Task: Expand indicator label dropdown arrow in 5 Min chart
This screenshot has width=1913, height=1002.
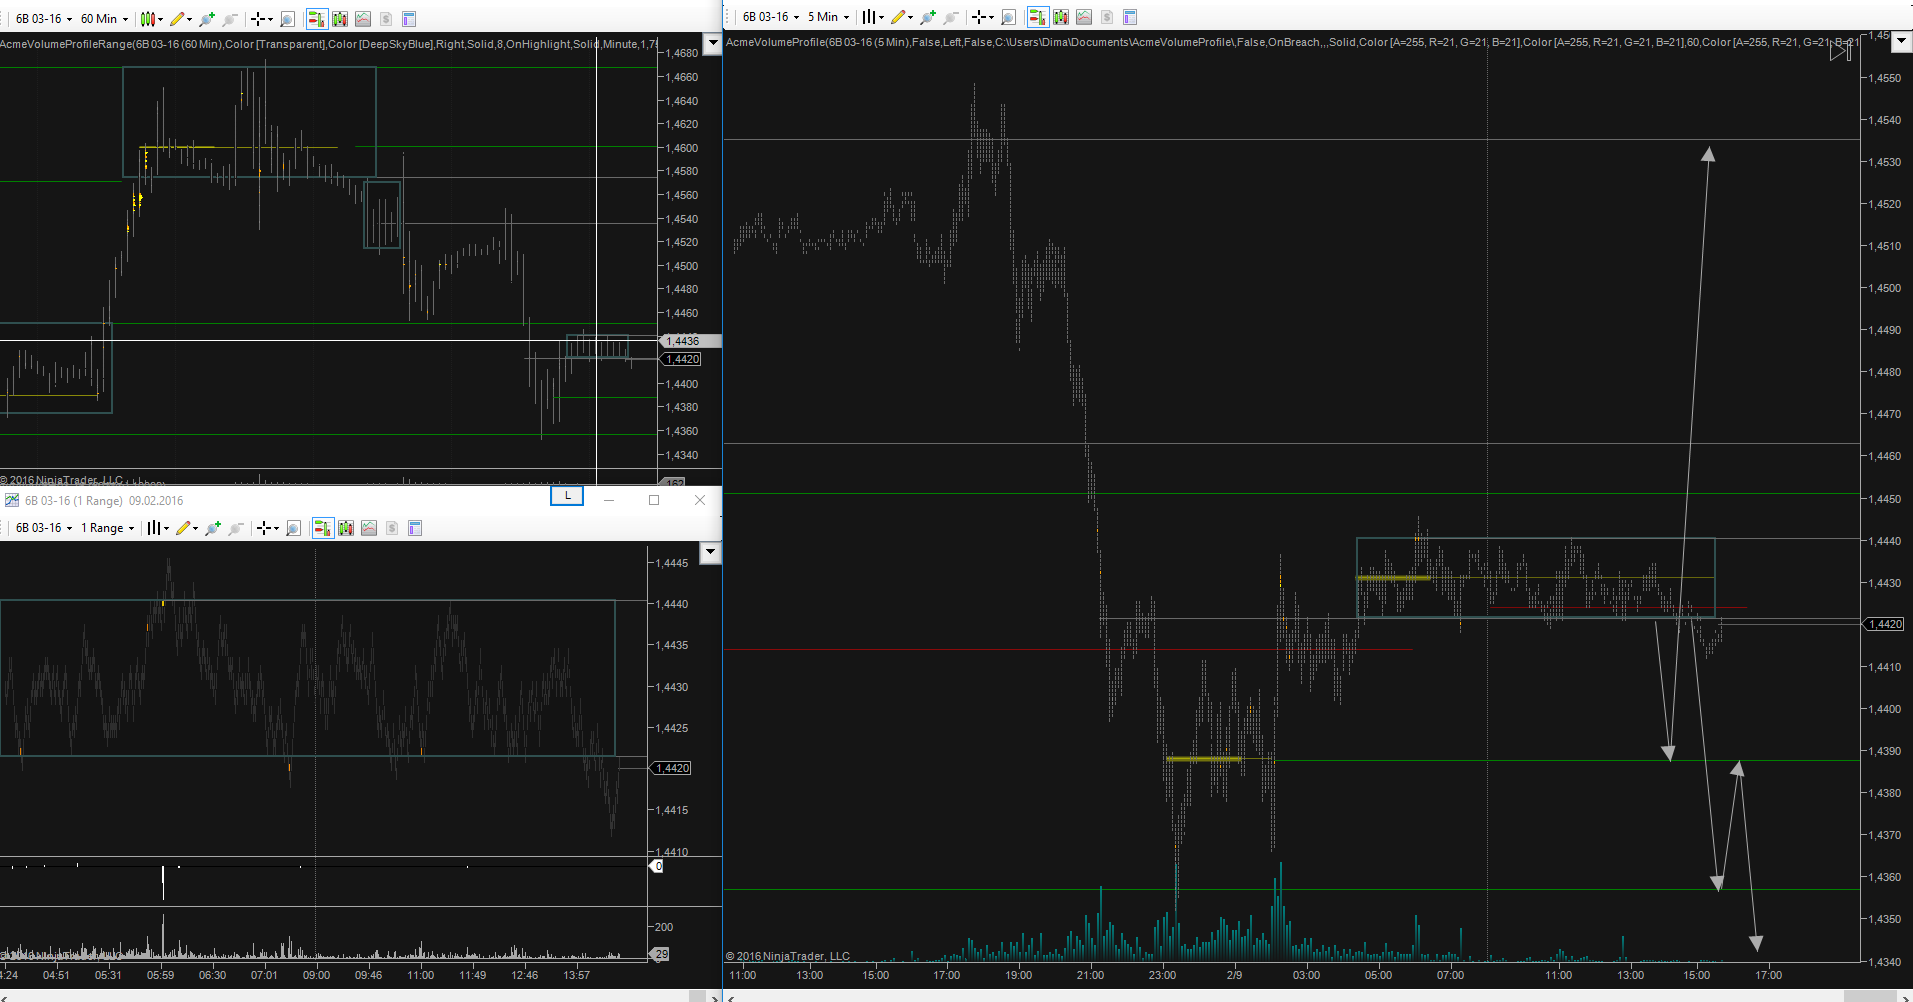Action: click(1903, 42)
